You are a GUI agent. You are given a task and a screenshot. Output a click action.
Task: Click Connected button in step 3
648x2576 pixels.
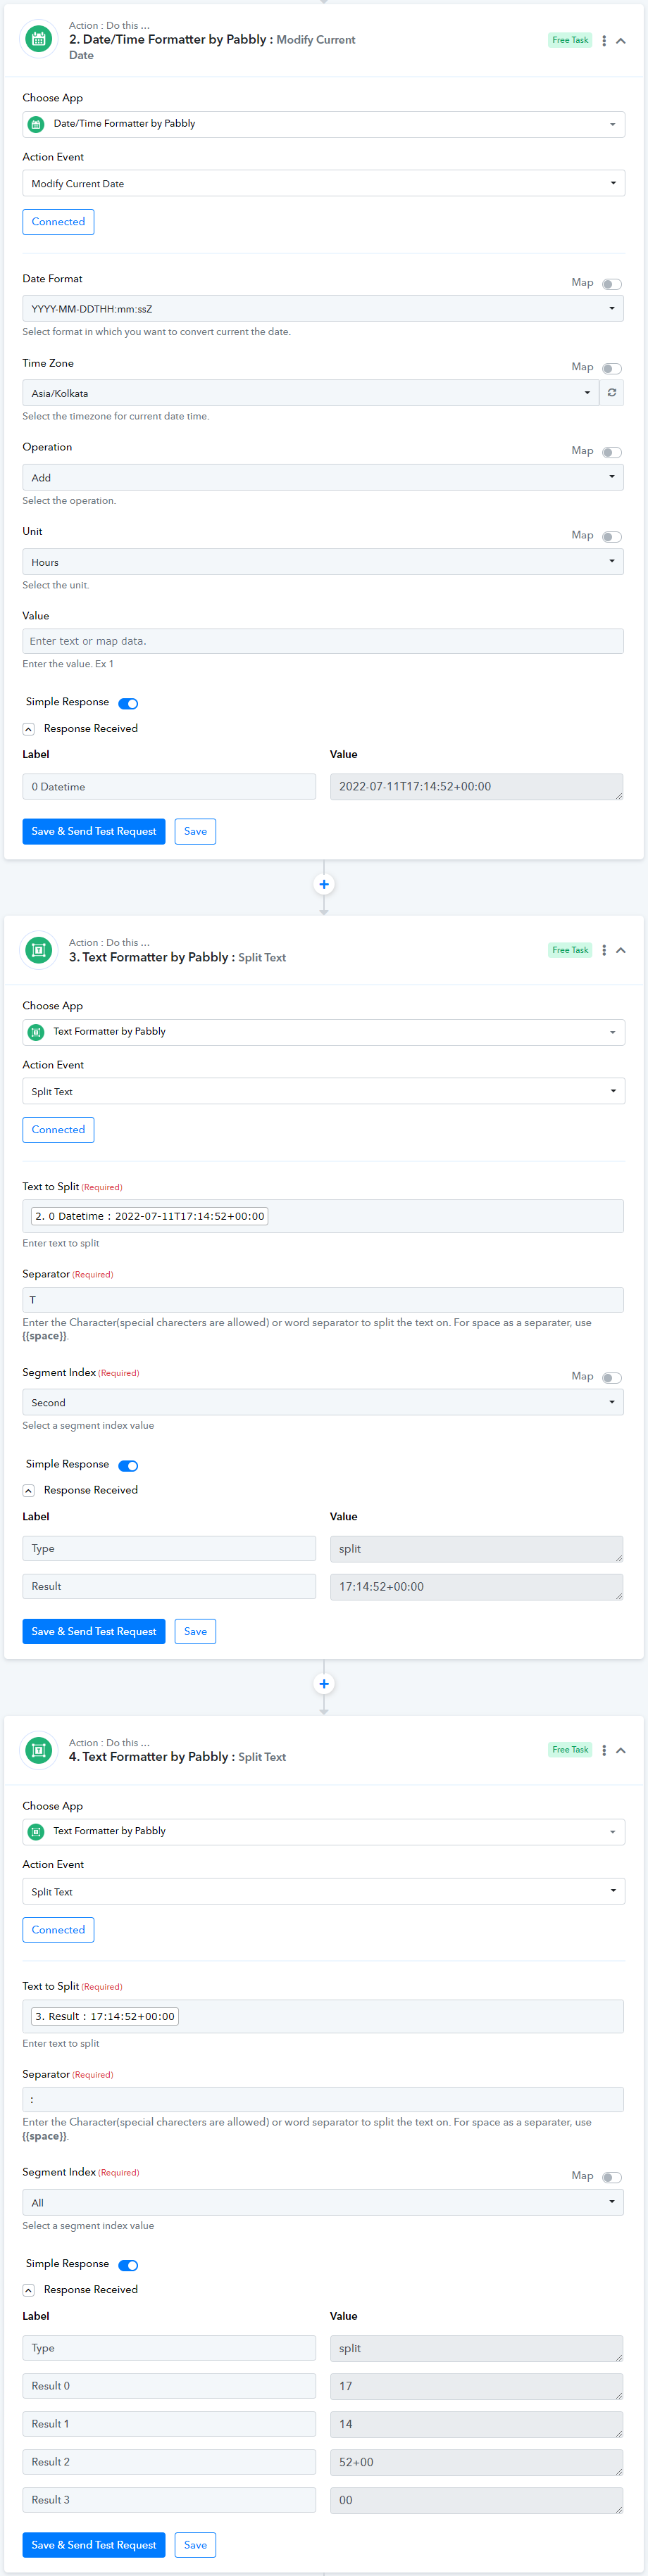point(58,1130)
